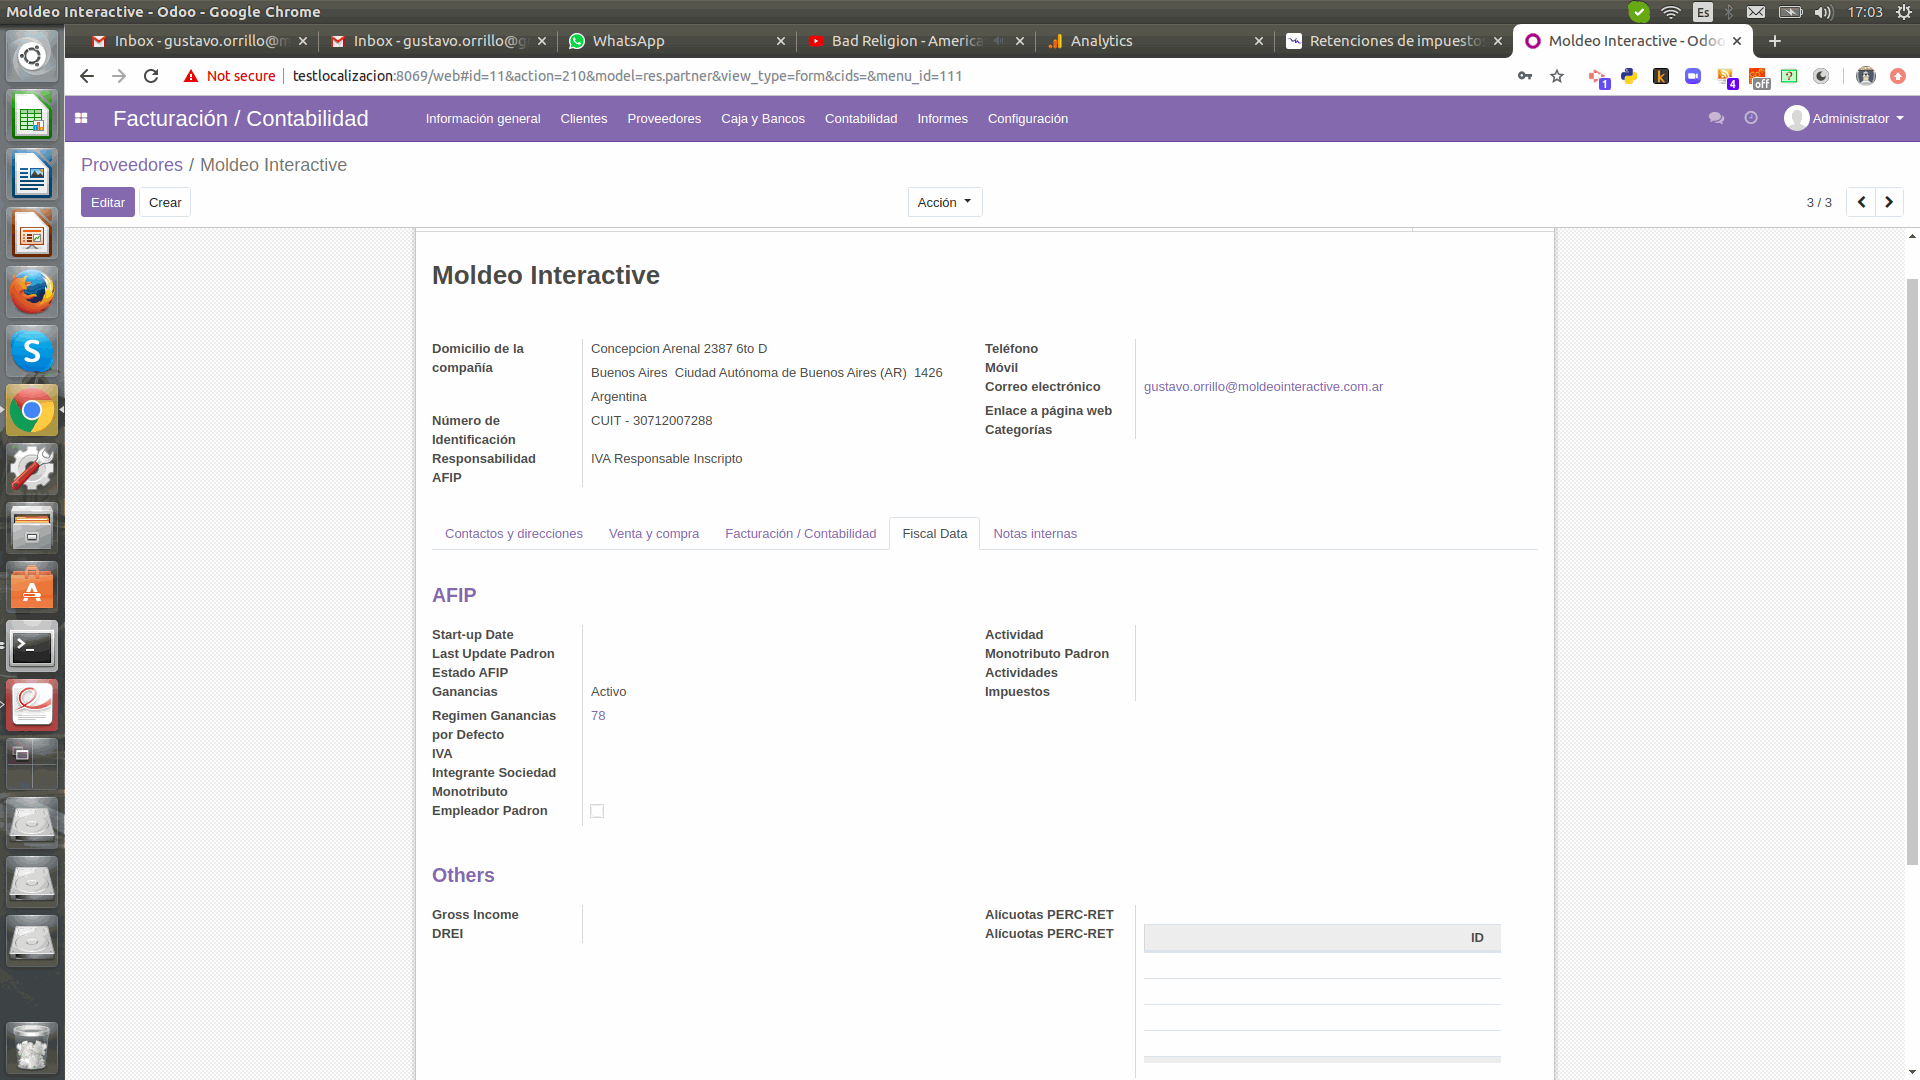The height and width of the screenshot is (1080, 1920).
Task: Click the Python extension icon
Action: click(1629, 76)
